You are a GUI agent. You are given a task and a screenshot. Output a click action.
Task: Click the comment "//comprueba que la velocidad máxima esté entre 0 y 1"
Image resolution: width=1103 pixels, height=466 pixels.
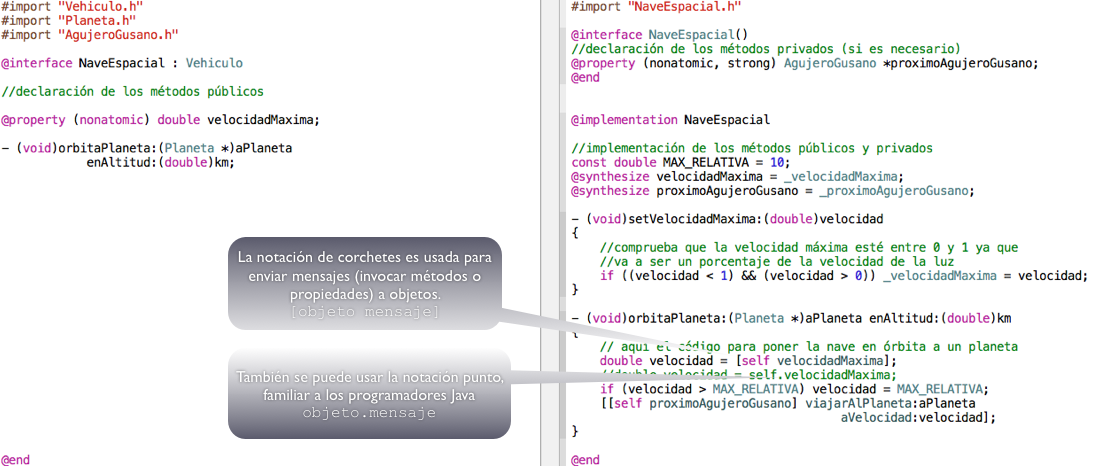point(808,248)
